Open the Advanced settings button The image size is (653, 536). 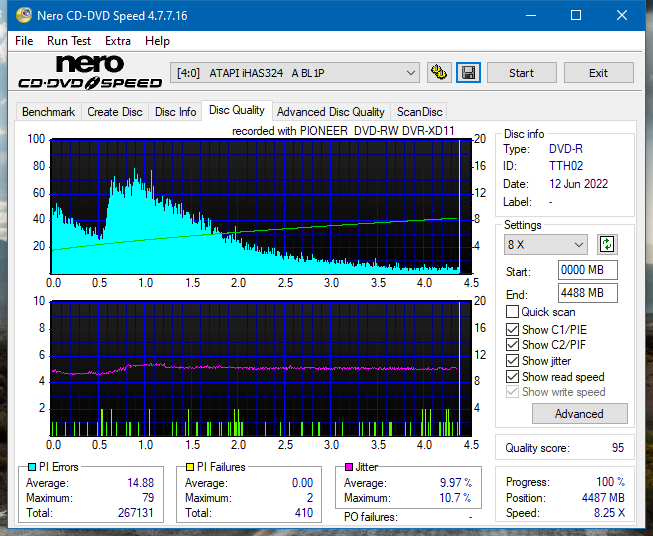[579, 414]
